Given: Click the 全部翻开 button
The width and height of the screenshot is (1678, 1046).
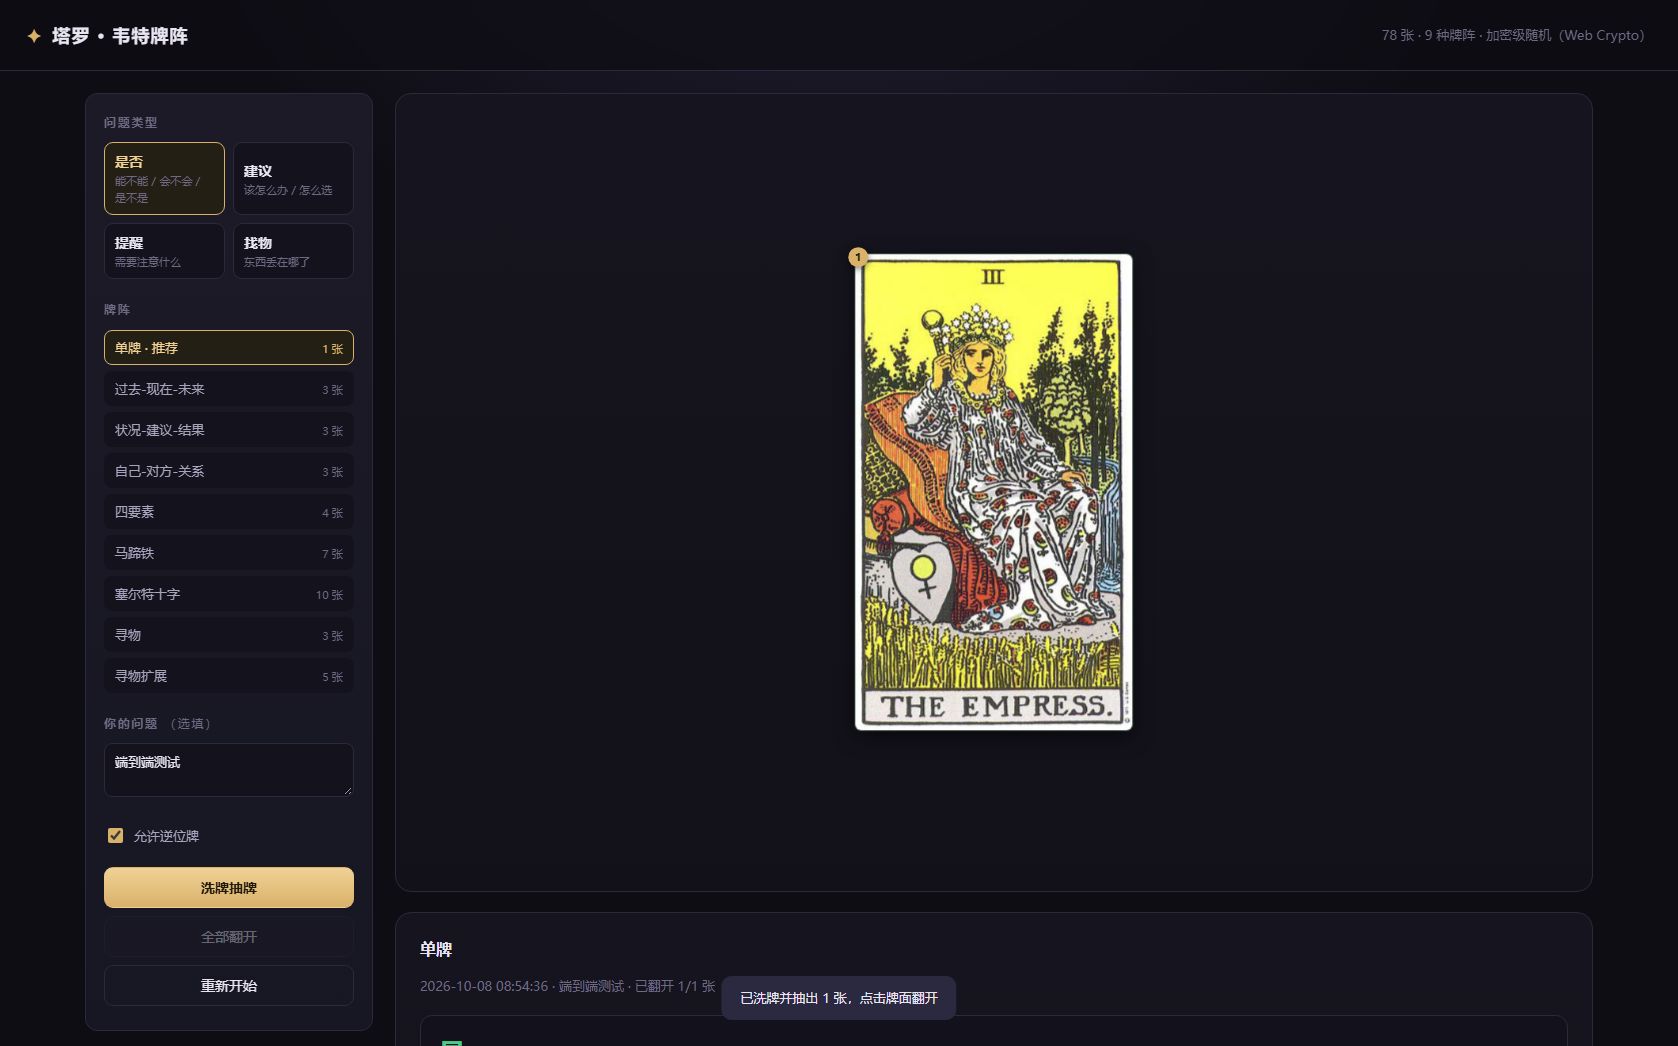Looking at the screenshot, I should coord(229,937).
